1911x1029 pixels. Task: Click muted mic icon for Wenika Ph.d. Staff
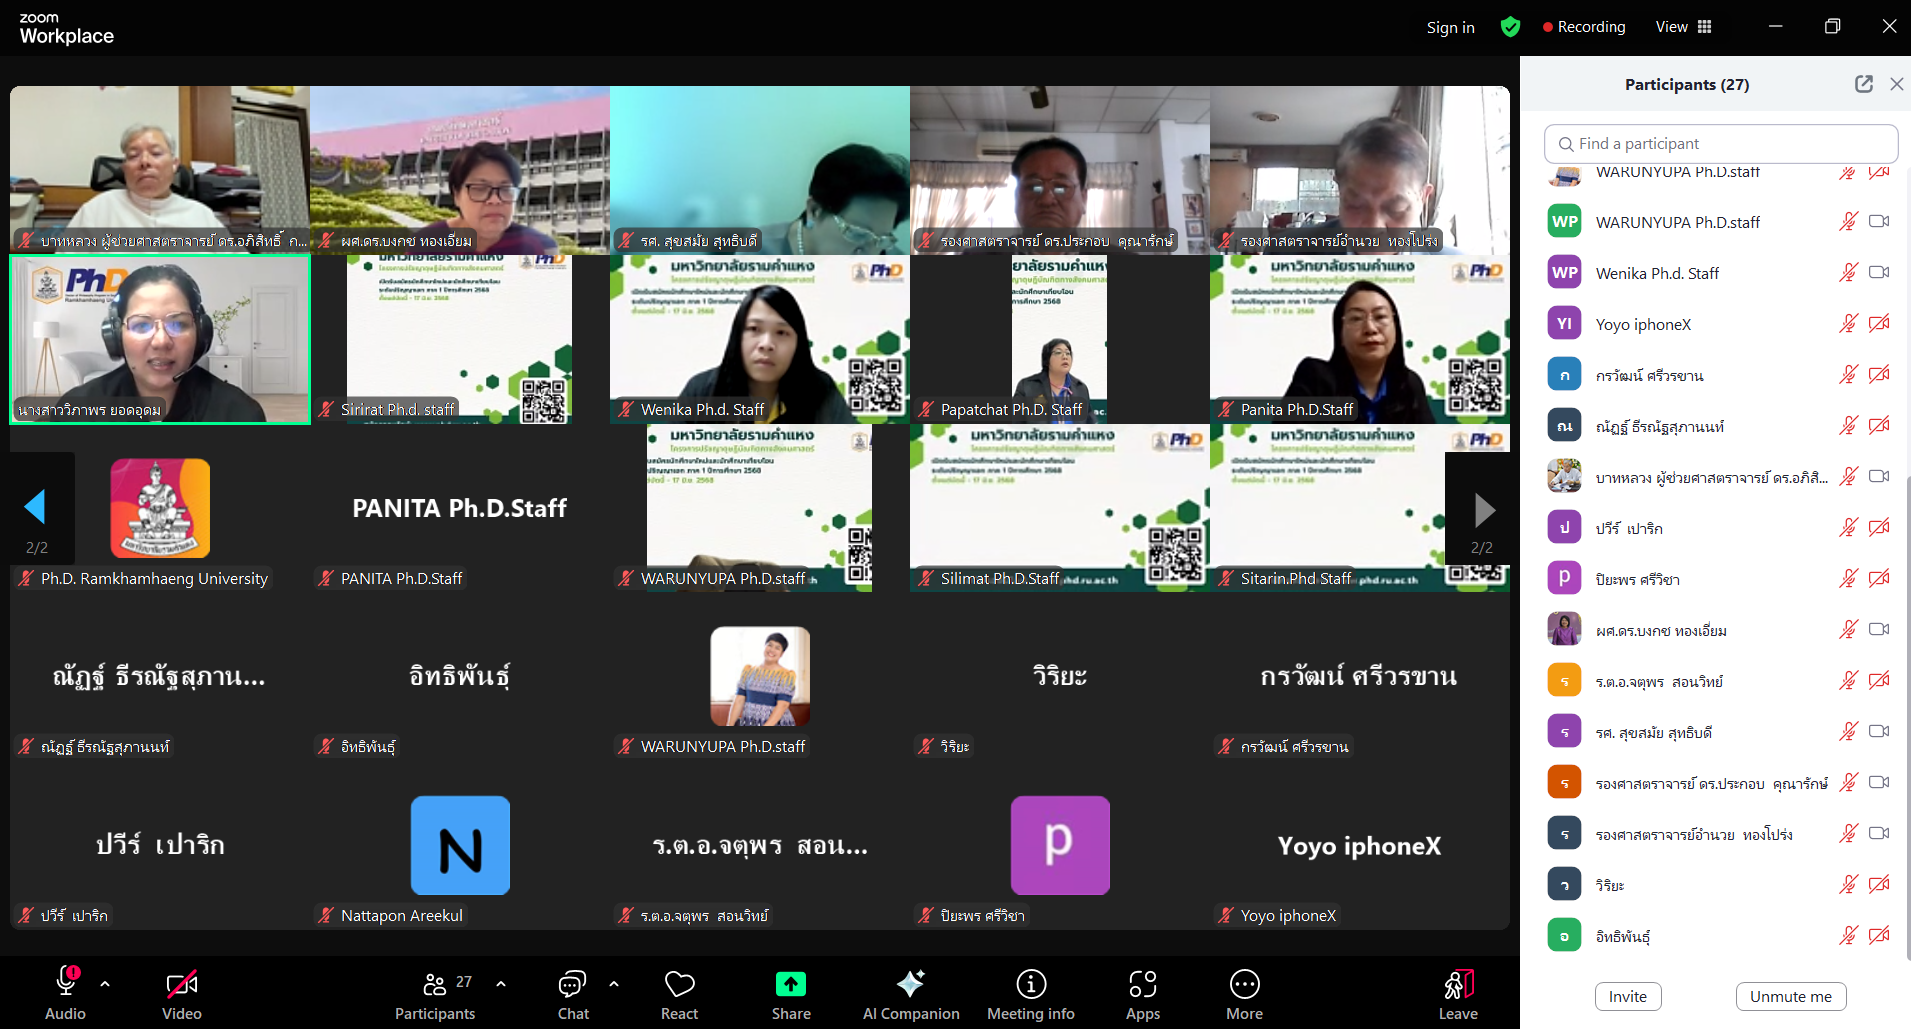pos(1848,272)
